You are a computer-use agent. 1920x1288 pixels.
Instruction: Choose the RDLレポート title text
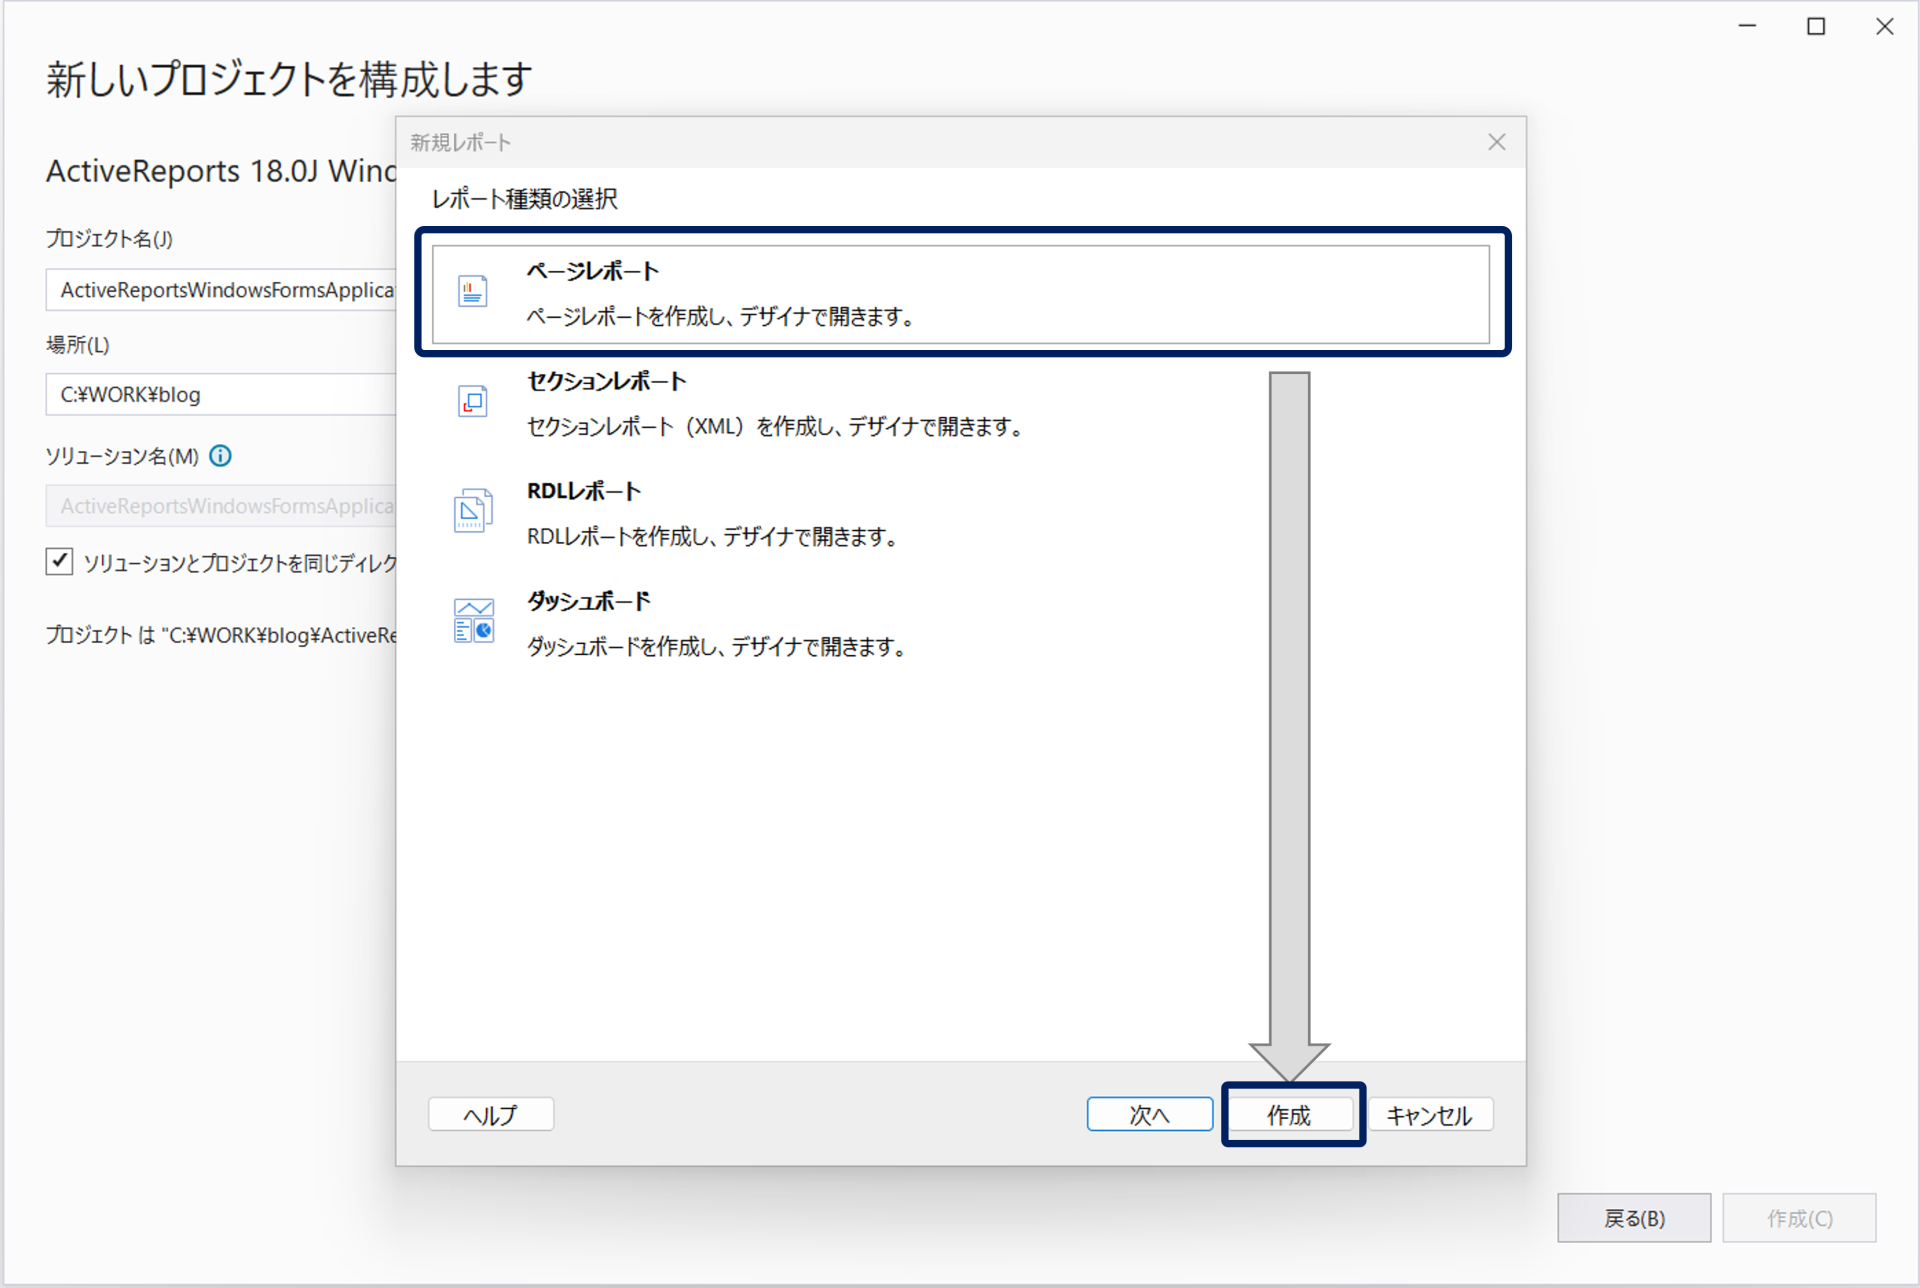point(584,491)
